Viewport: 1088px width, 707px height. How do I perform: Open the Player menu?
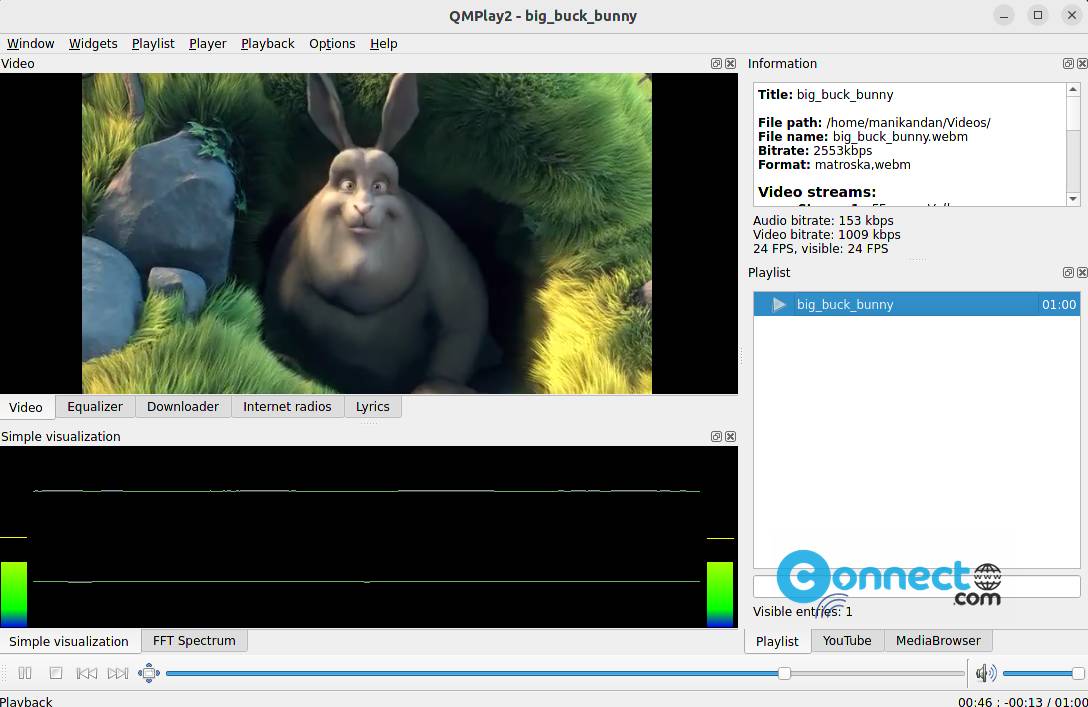(207, 44)
